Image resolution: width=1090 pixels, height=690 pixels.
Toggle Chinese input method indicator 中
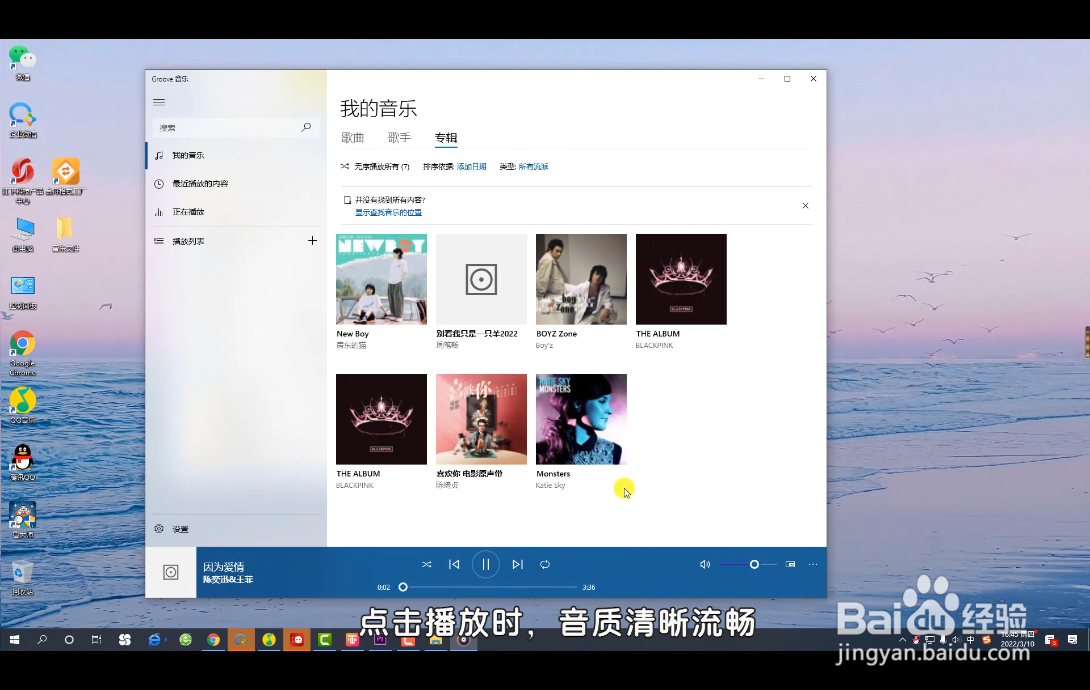pos(970,640)
